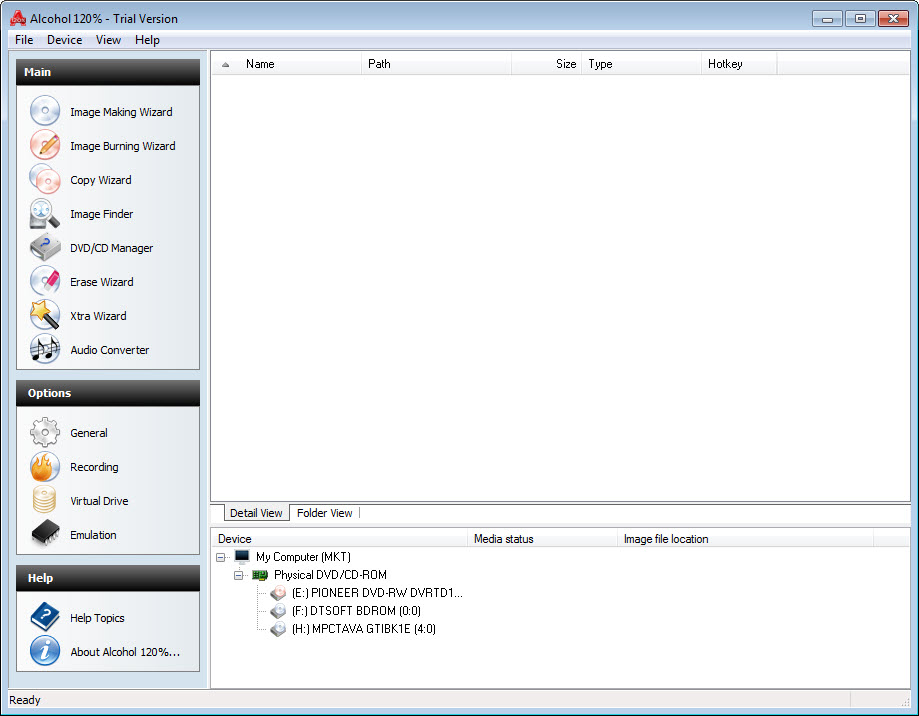The image size is (919, 716).
Task: Open the Device menu
Action: [64, 40]
